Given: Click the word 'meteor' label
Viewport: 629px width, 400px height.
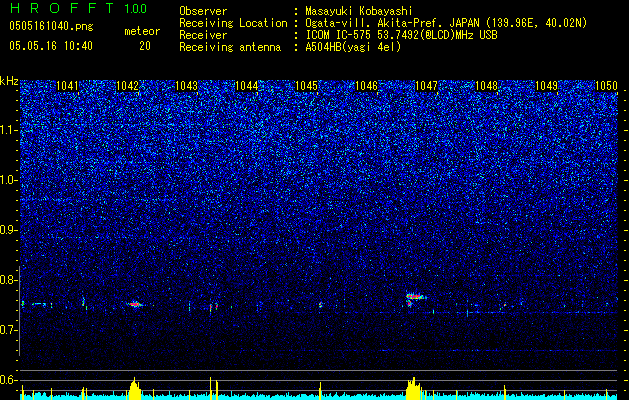Looking at the screenshot, I should [142, 31].
